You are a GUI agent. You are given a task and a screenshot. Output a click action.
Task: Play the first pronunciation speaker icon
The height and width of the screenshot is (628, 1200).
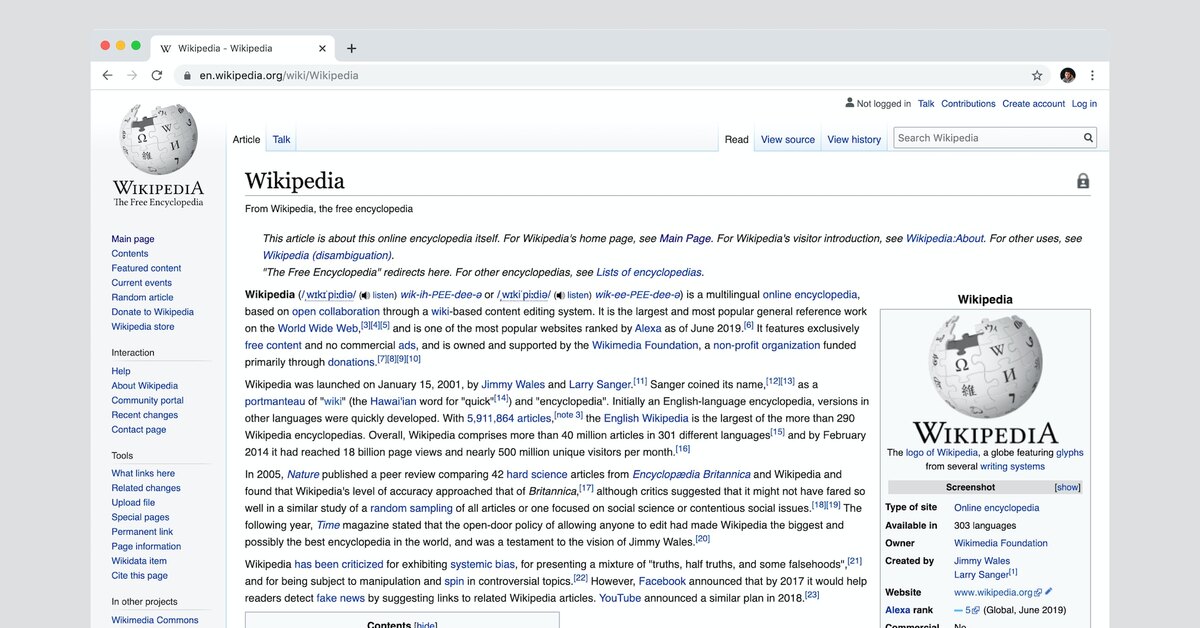364,295
